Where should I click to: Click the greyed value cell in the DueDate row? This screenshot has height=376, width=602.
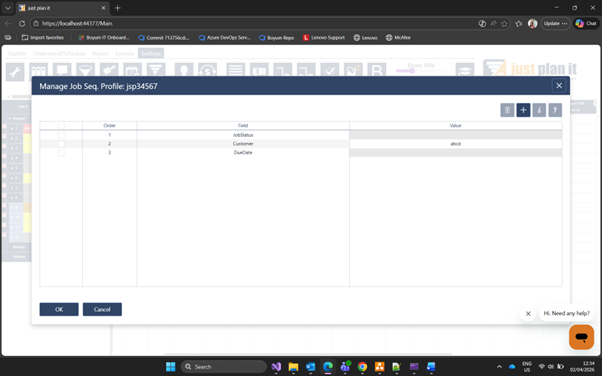455,152
